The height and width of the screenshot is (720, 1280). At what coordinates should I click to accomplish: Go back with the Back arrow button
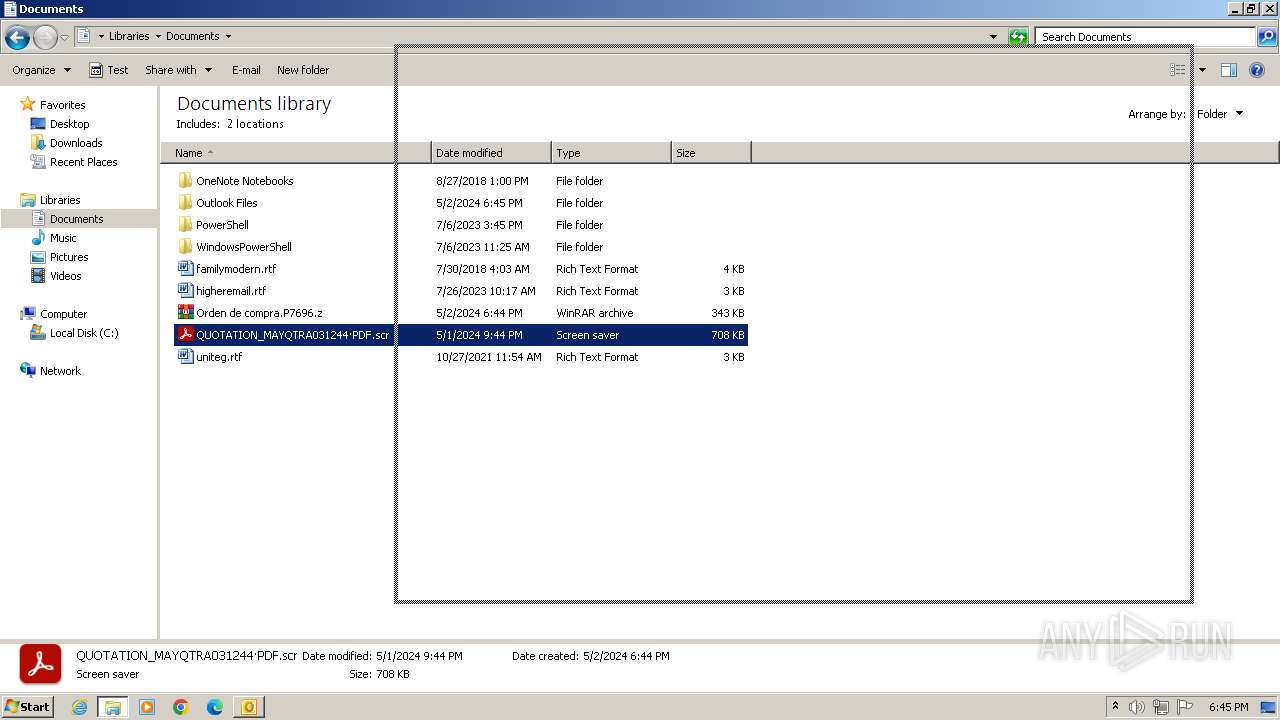(17, 38)
